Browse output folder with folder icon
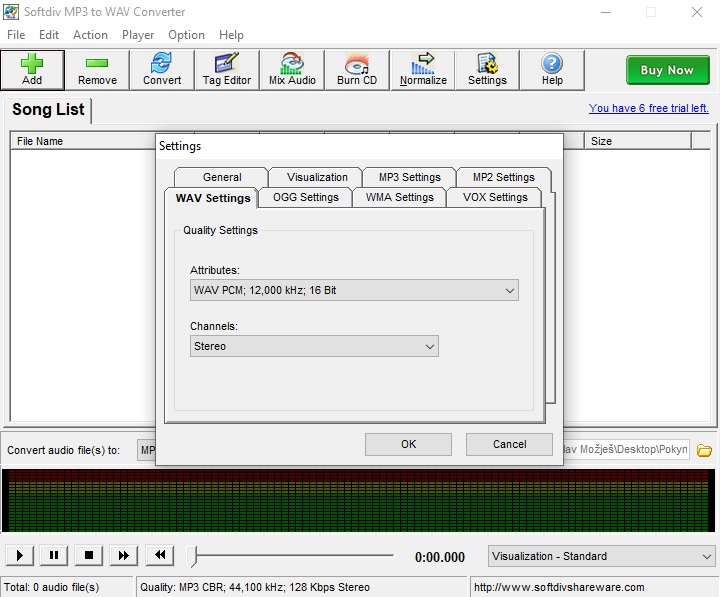Screen dimensions: 722x597 704,450
